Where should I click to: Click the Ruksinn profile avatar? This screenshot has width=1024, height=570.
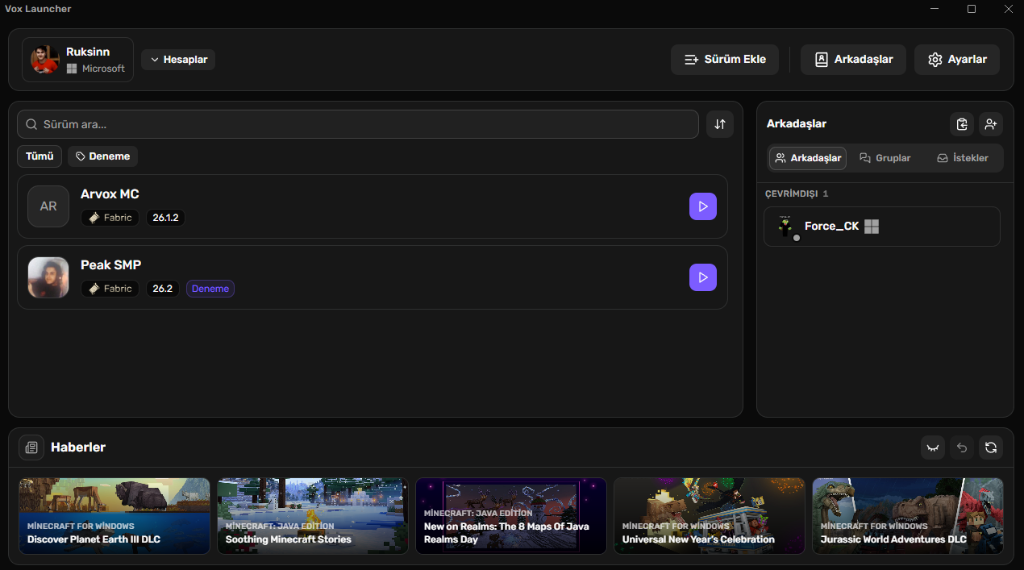coord(44,59)
